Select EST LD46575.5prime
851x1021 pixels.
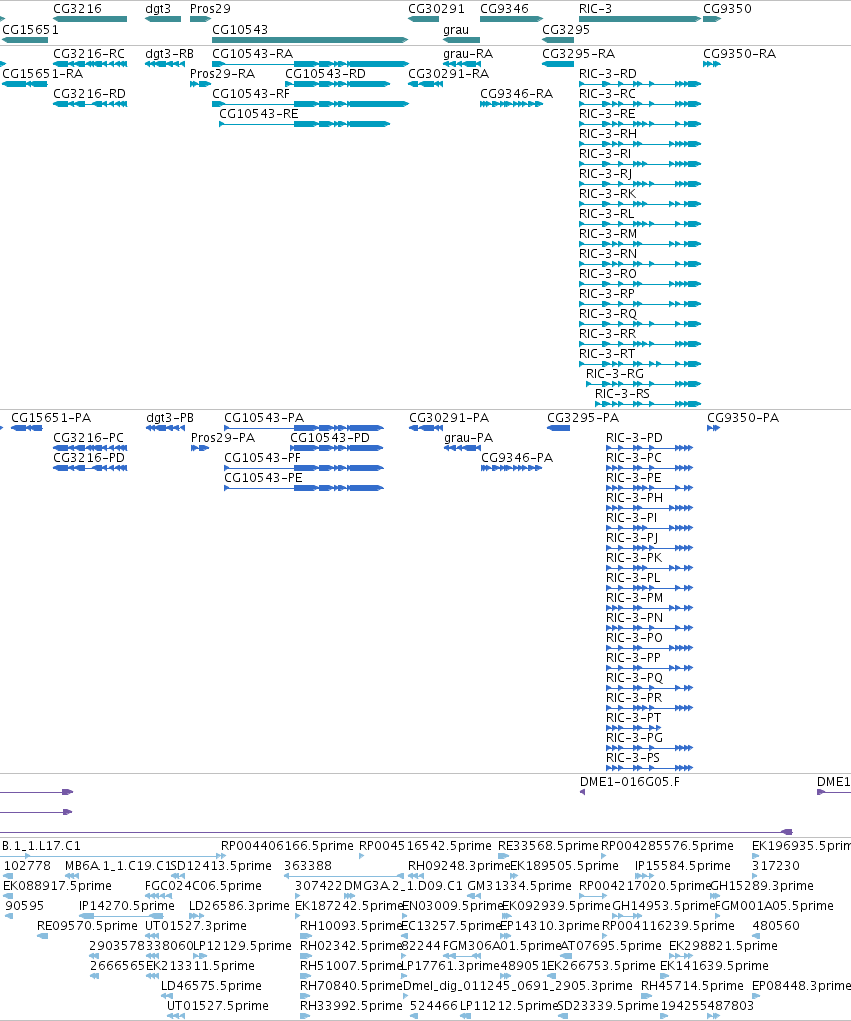211,986
